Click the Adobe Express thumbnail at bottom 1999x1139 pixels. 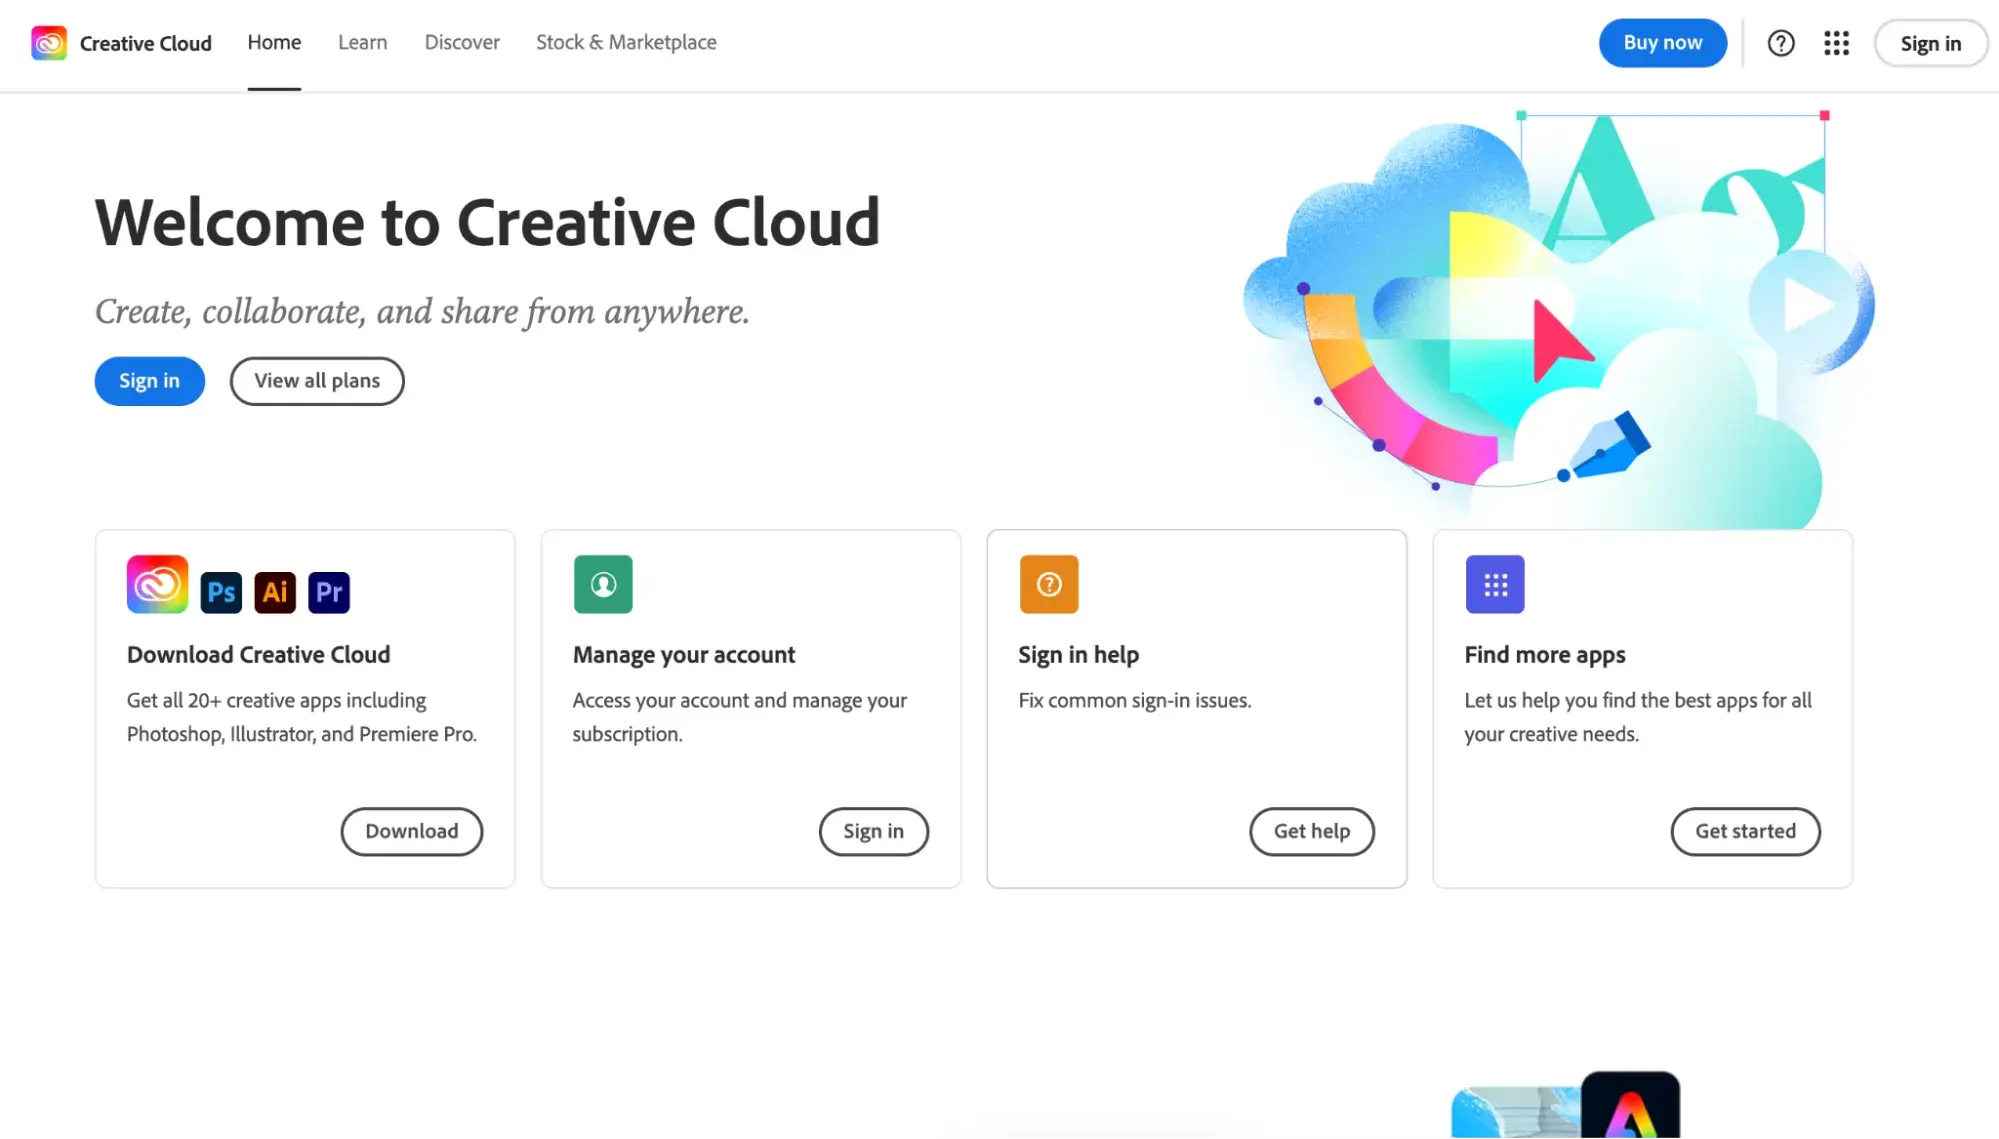[1630, 1106]
